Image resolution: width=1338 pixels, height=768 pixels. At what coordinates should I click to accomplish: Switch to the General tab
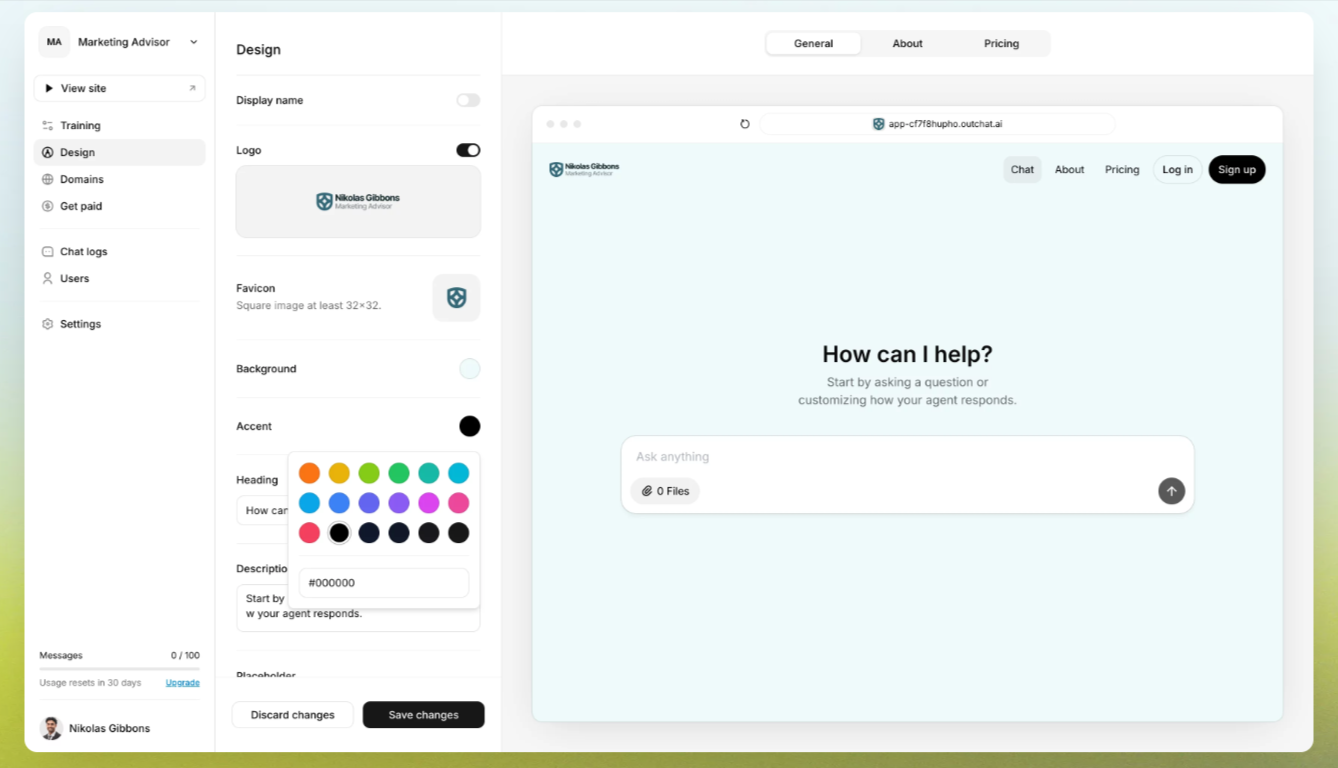pyautogui.click(x=813, y=43)
